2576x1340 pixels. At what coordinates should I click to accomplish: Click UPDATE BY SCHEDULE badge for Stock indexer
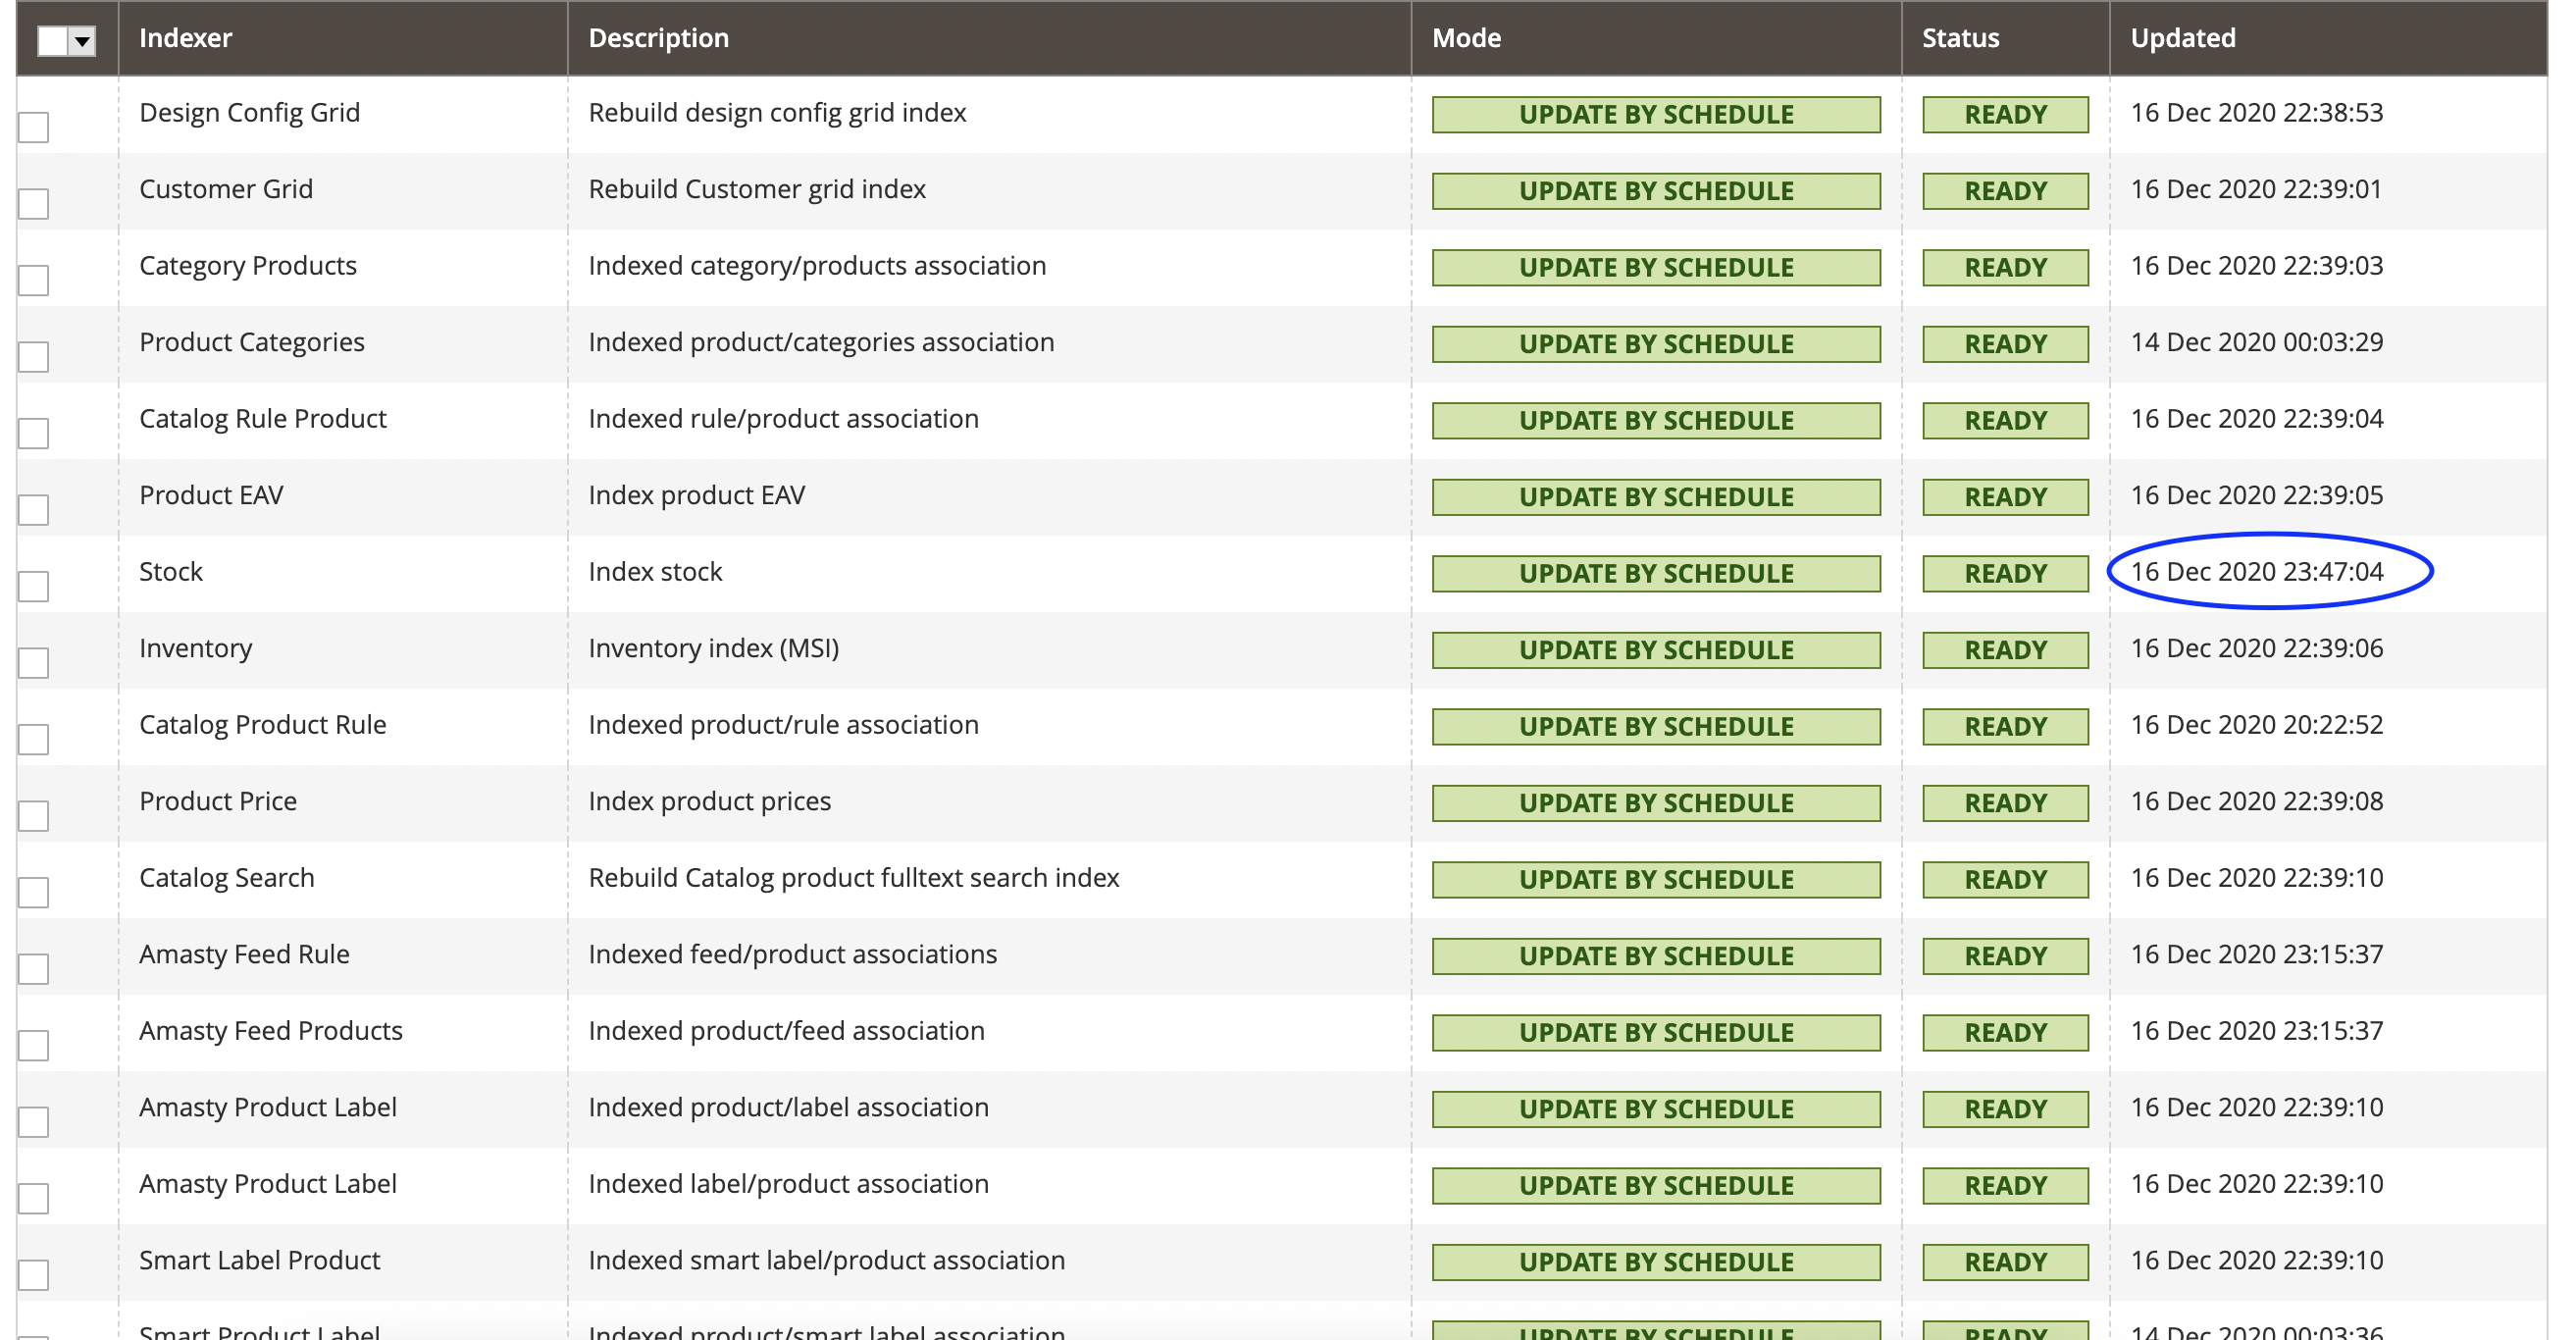pos(1655,572)
